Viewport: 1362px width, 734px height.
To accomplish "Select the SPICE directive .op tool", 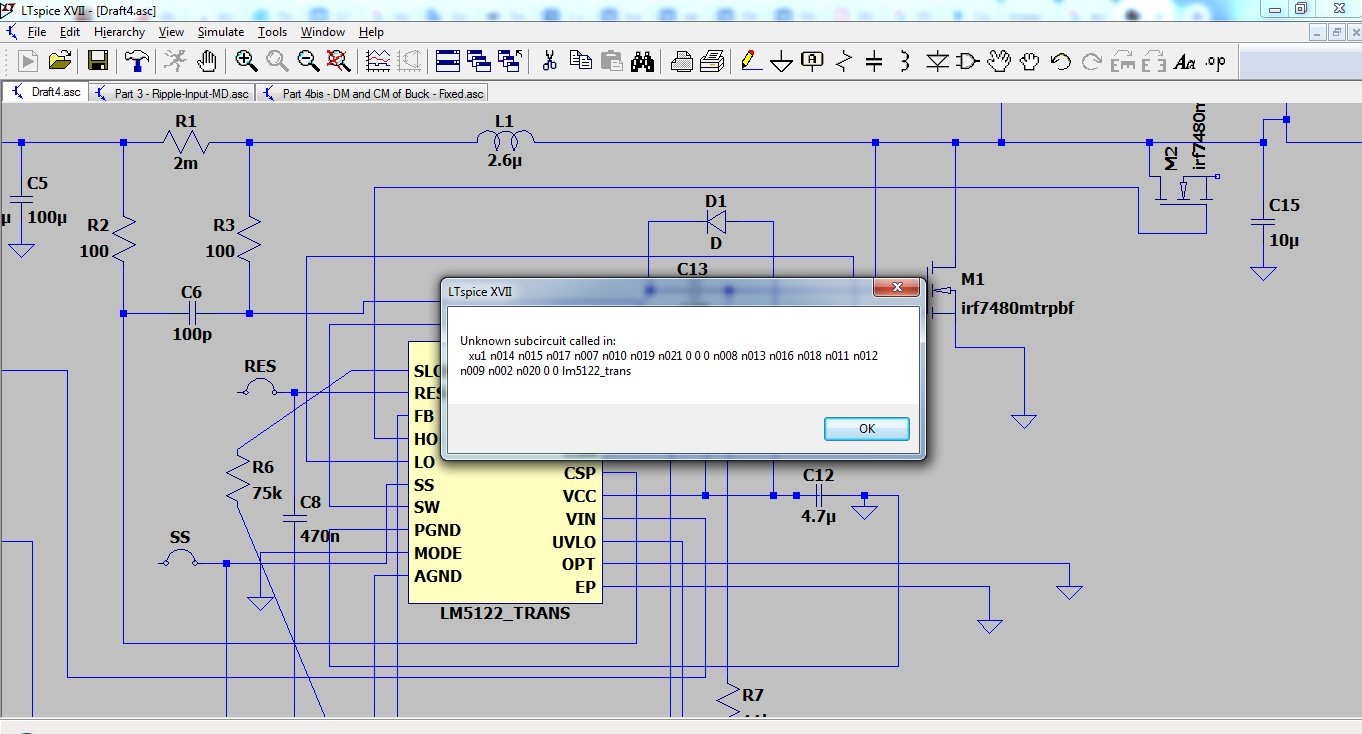I will coord(1216,61).
